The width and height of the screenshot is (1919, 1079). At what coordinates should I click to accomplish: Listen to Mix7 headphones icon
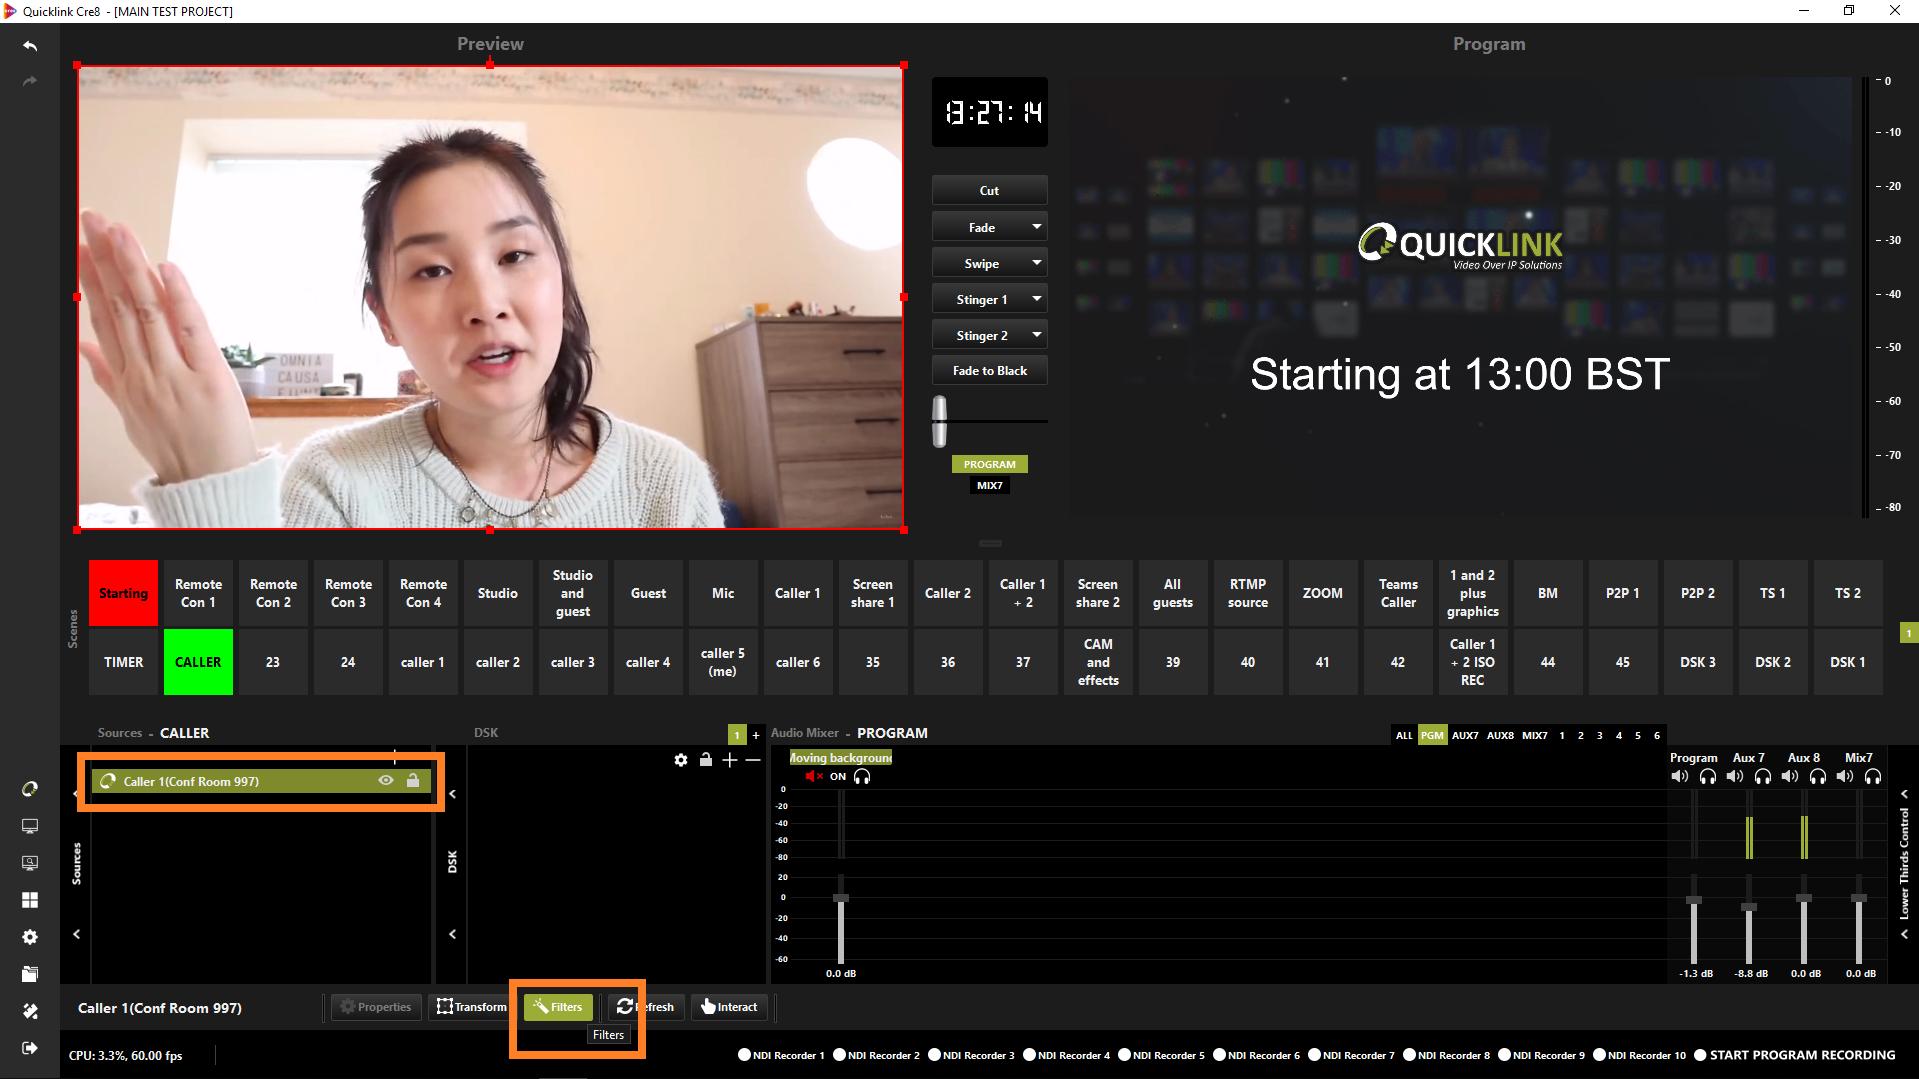tap(1873, 776)
